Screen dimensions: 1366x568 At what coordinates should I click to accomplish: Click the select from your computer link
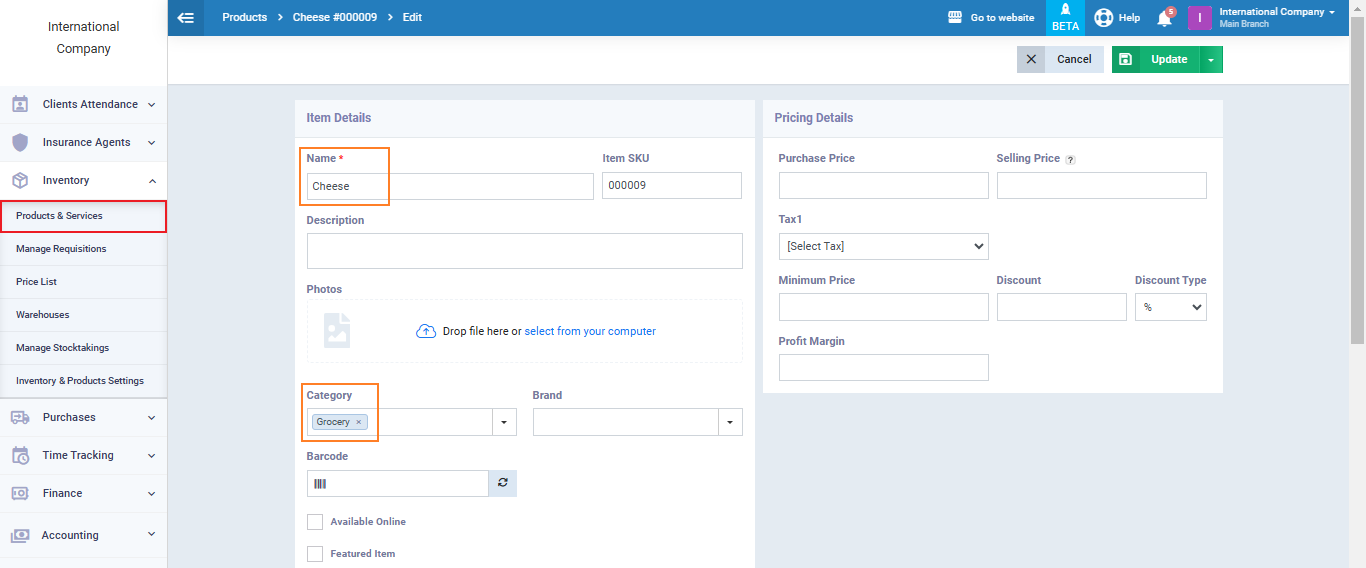(590, 331)
